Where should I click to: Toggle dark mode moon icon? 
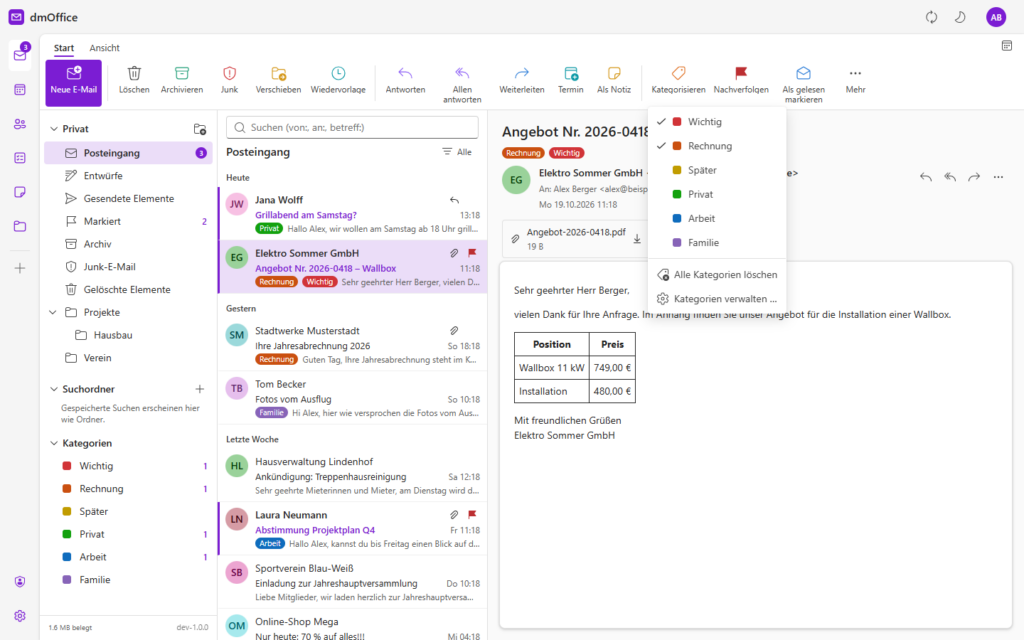[x=960, y=17]
